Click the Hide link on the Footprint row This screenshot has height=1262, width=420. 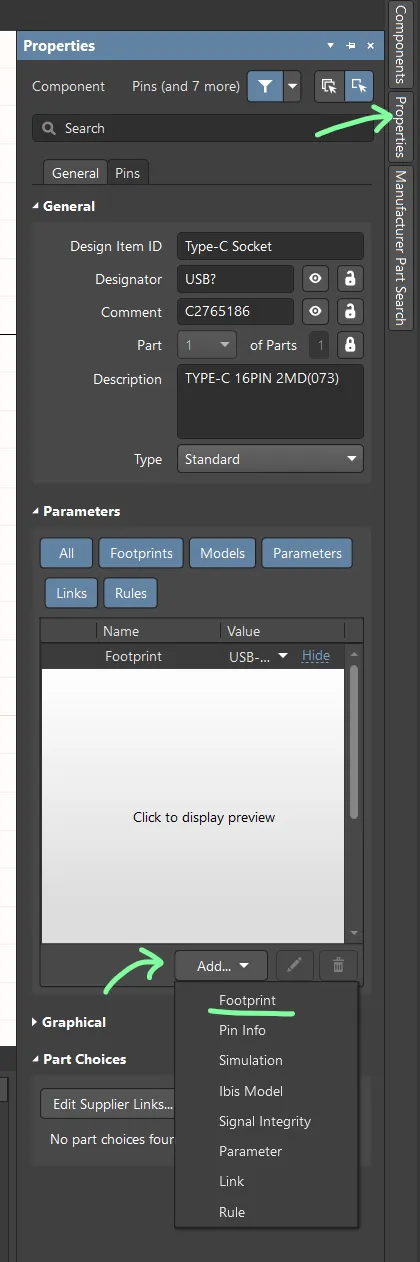pyautogui.click(x=316, y=656)
